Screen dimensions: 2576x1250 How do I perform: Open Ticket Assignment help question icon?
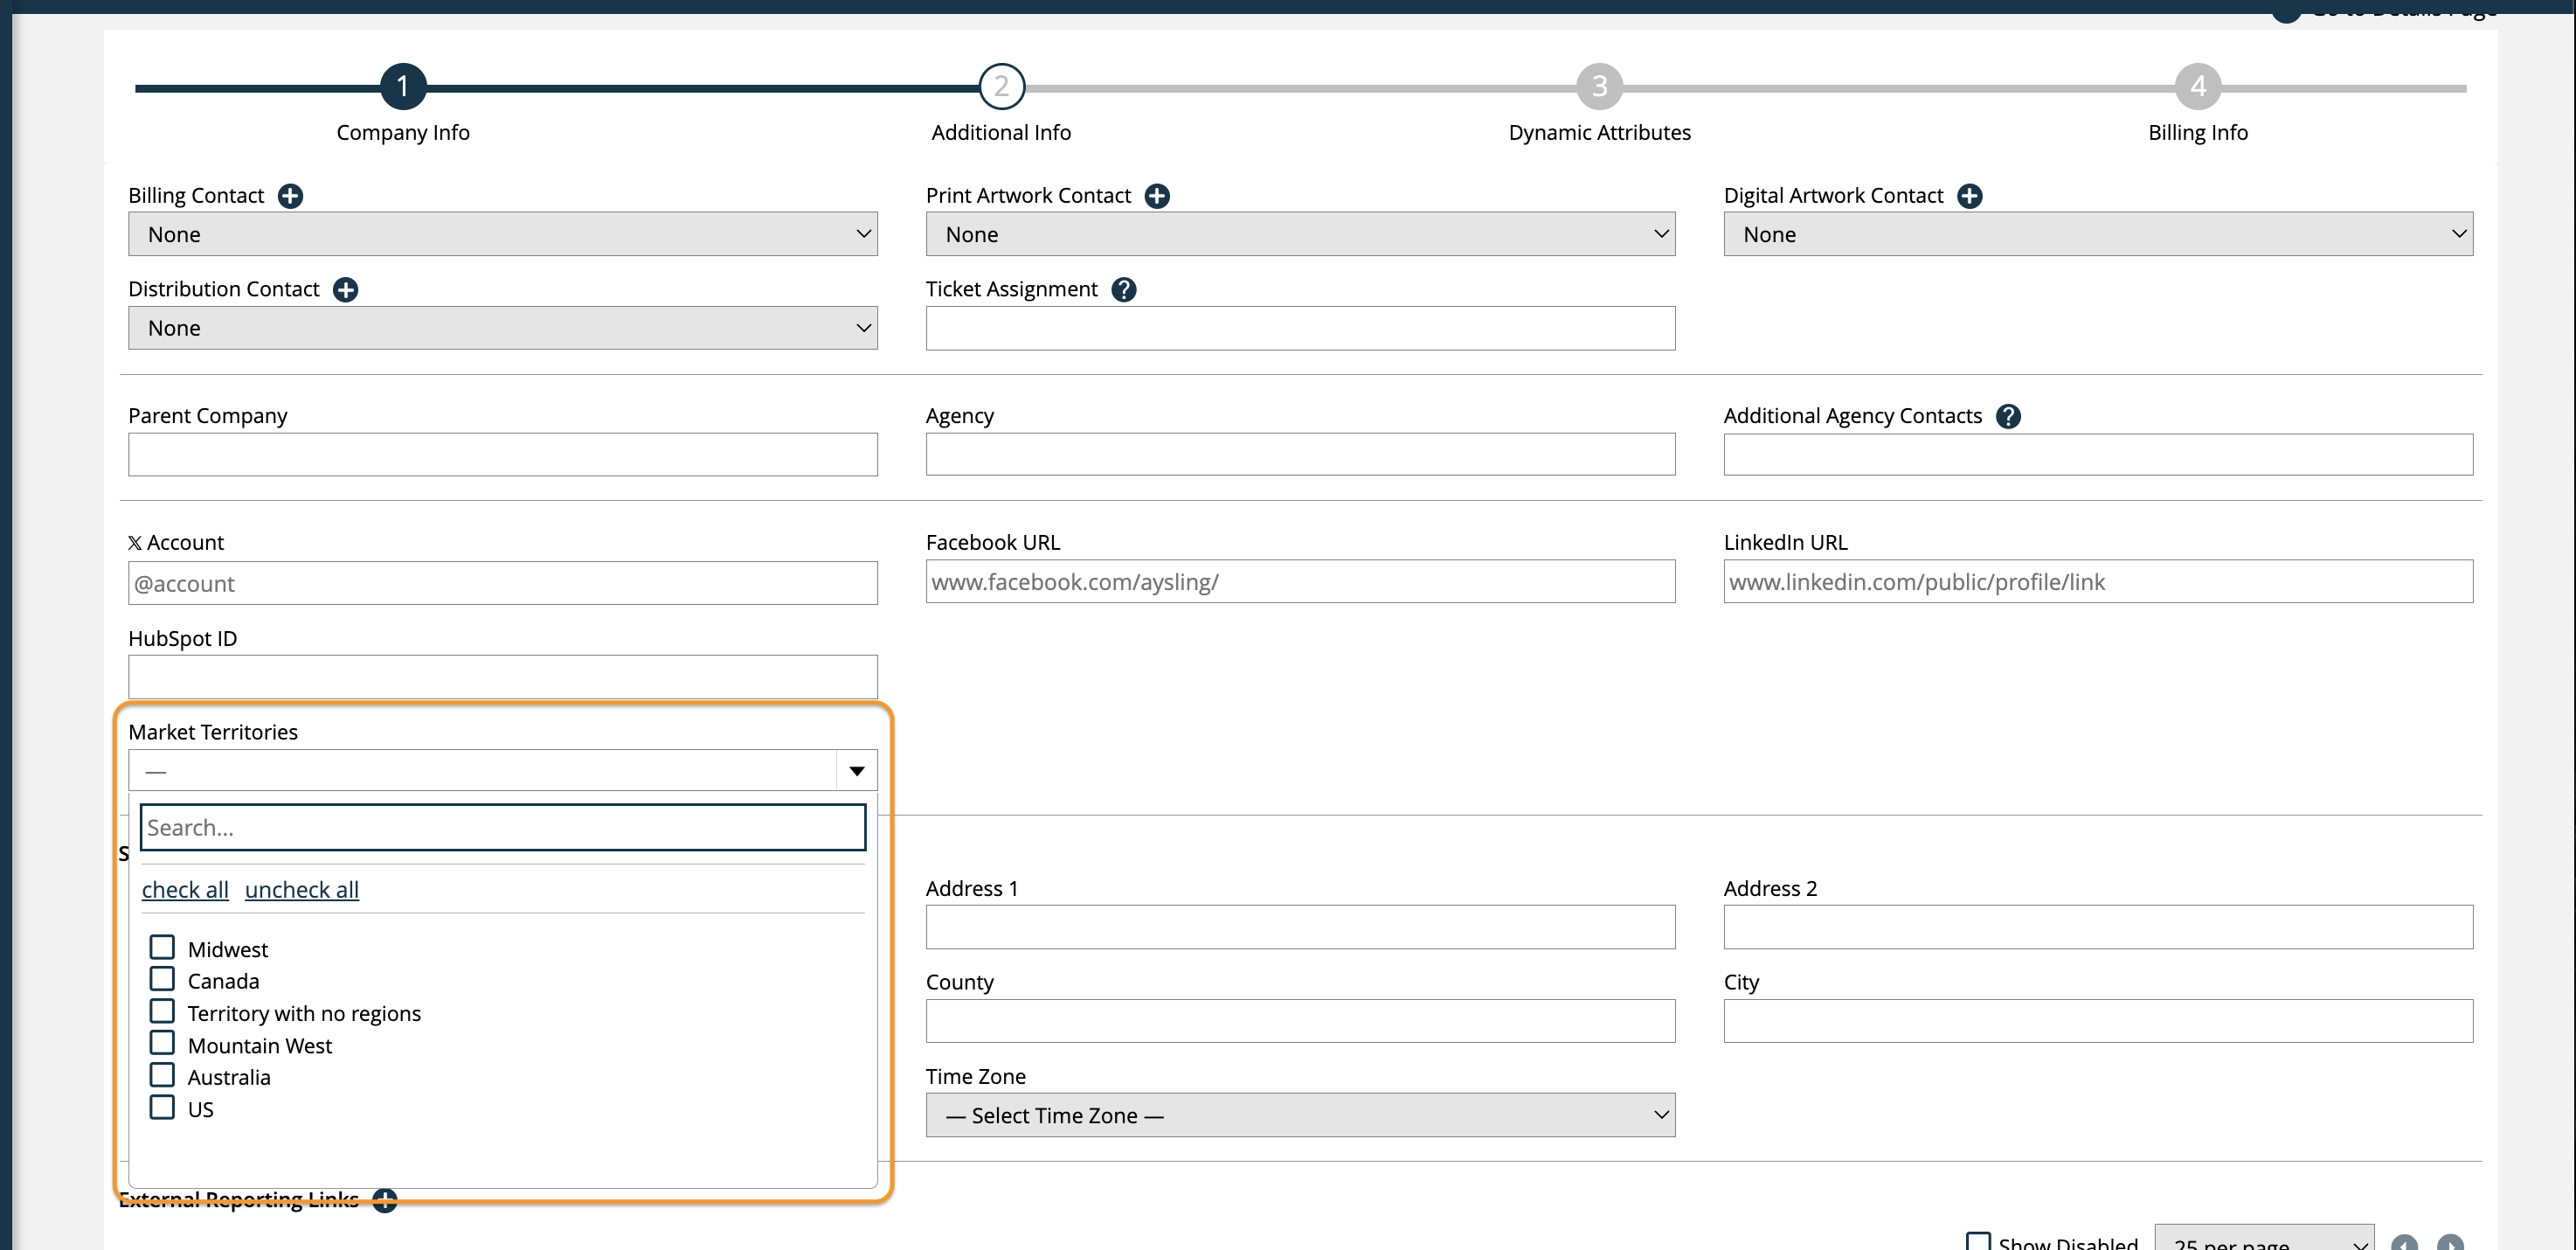coord(1123,290)
